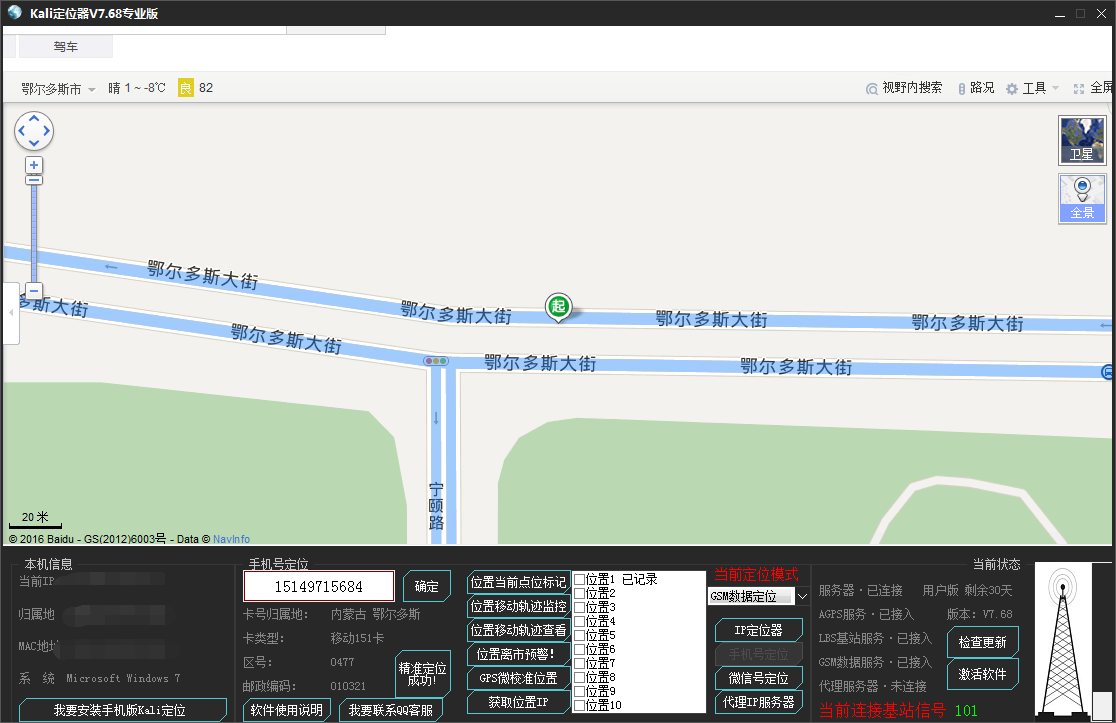This screenshot has width=1116, height=723.
Task: Click the map zoom slider handle
Action: tap(33, 180)
